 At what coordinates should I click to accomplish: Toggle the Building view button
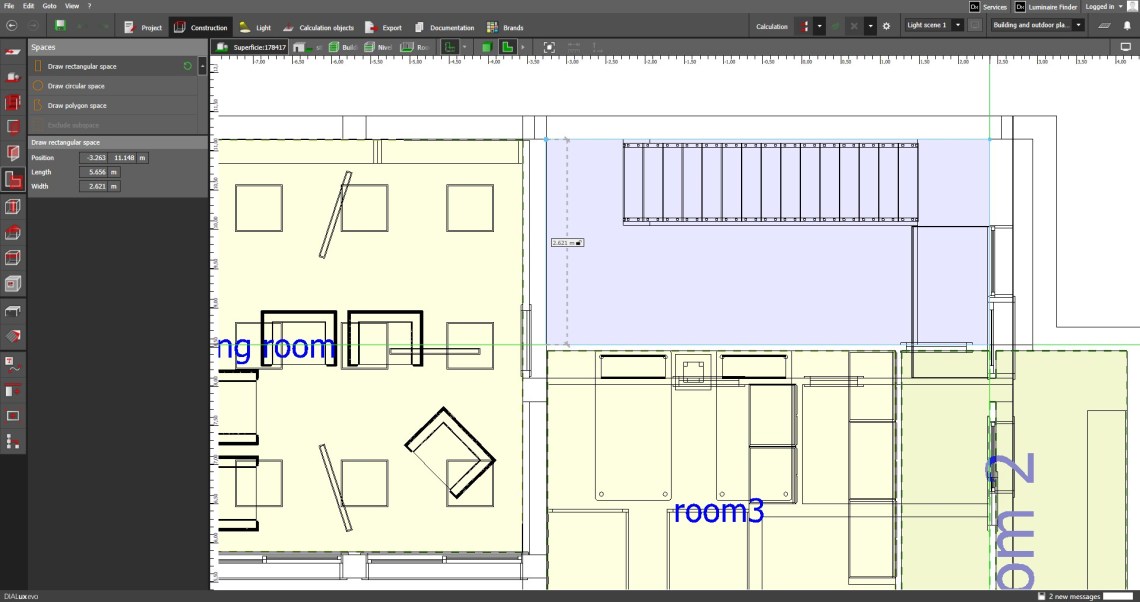pyautogui.click(x=345, y=47)
